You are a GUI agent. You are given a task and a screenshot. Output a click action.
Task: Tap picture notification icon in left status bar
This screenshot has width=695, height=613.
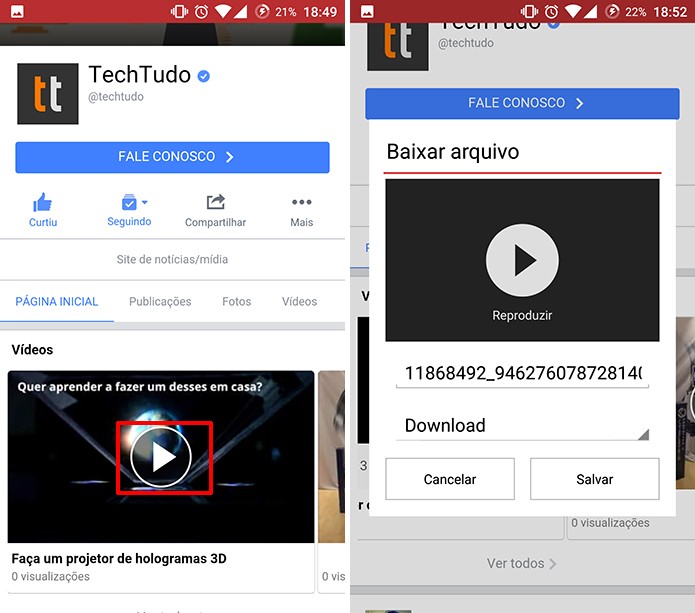(x=17, y=12)
